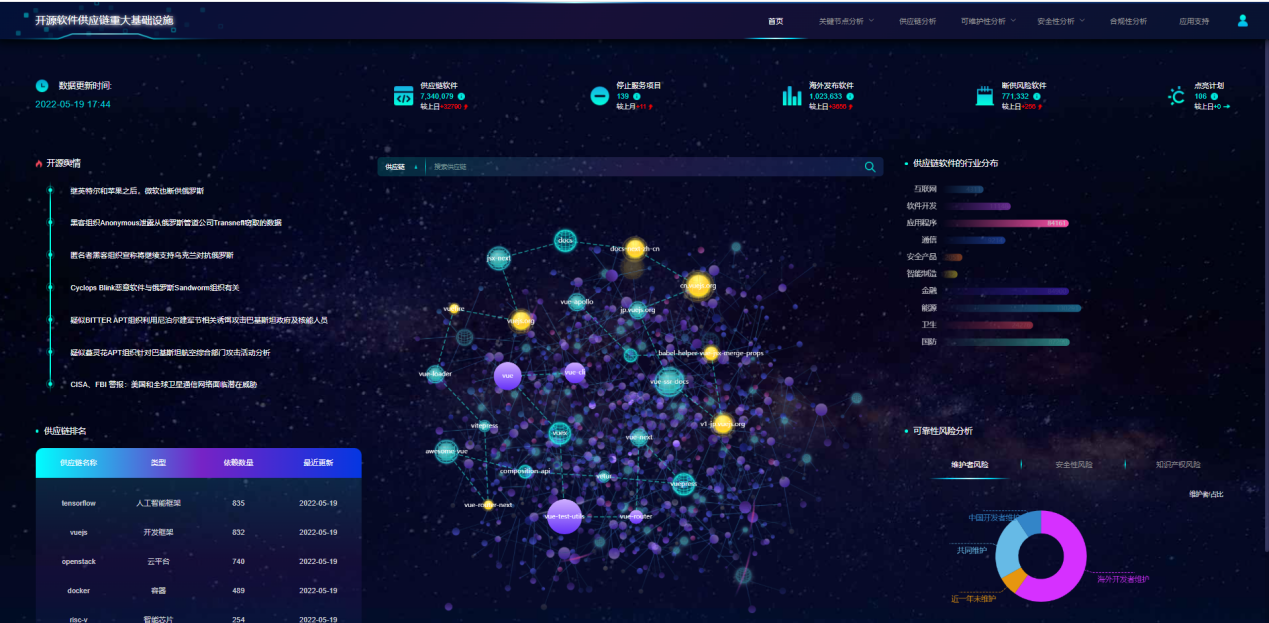Switch to the 维护者风险 tab
The width and height of the screenshot is (1269, 623).
tap(969, 464)
